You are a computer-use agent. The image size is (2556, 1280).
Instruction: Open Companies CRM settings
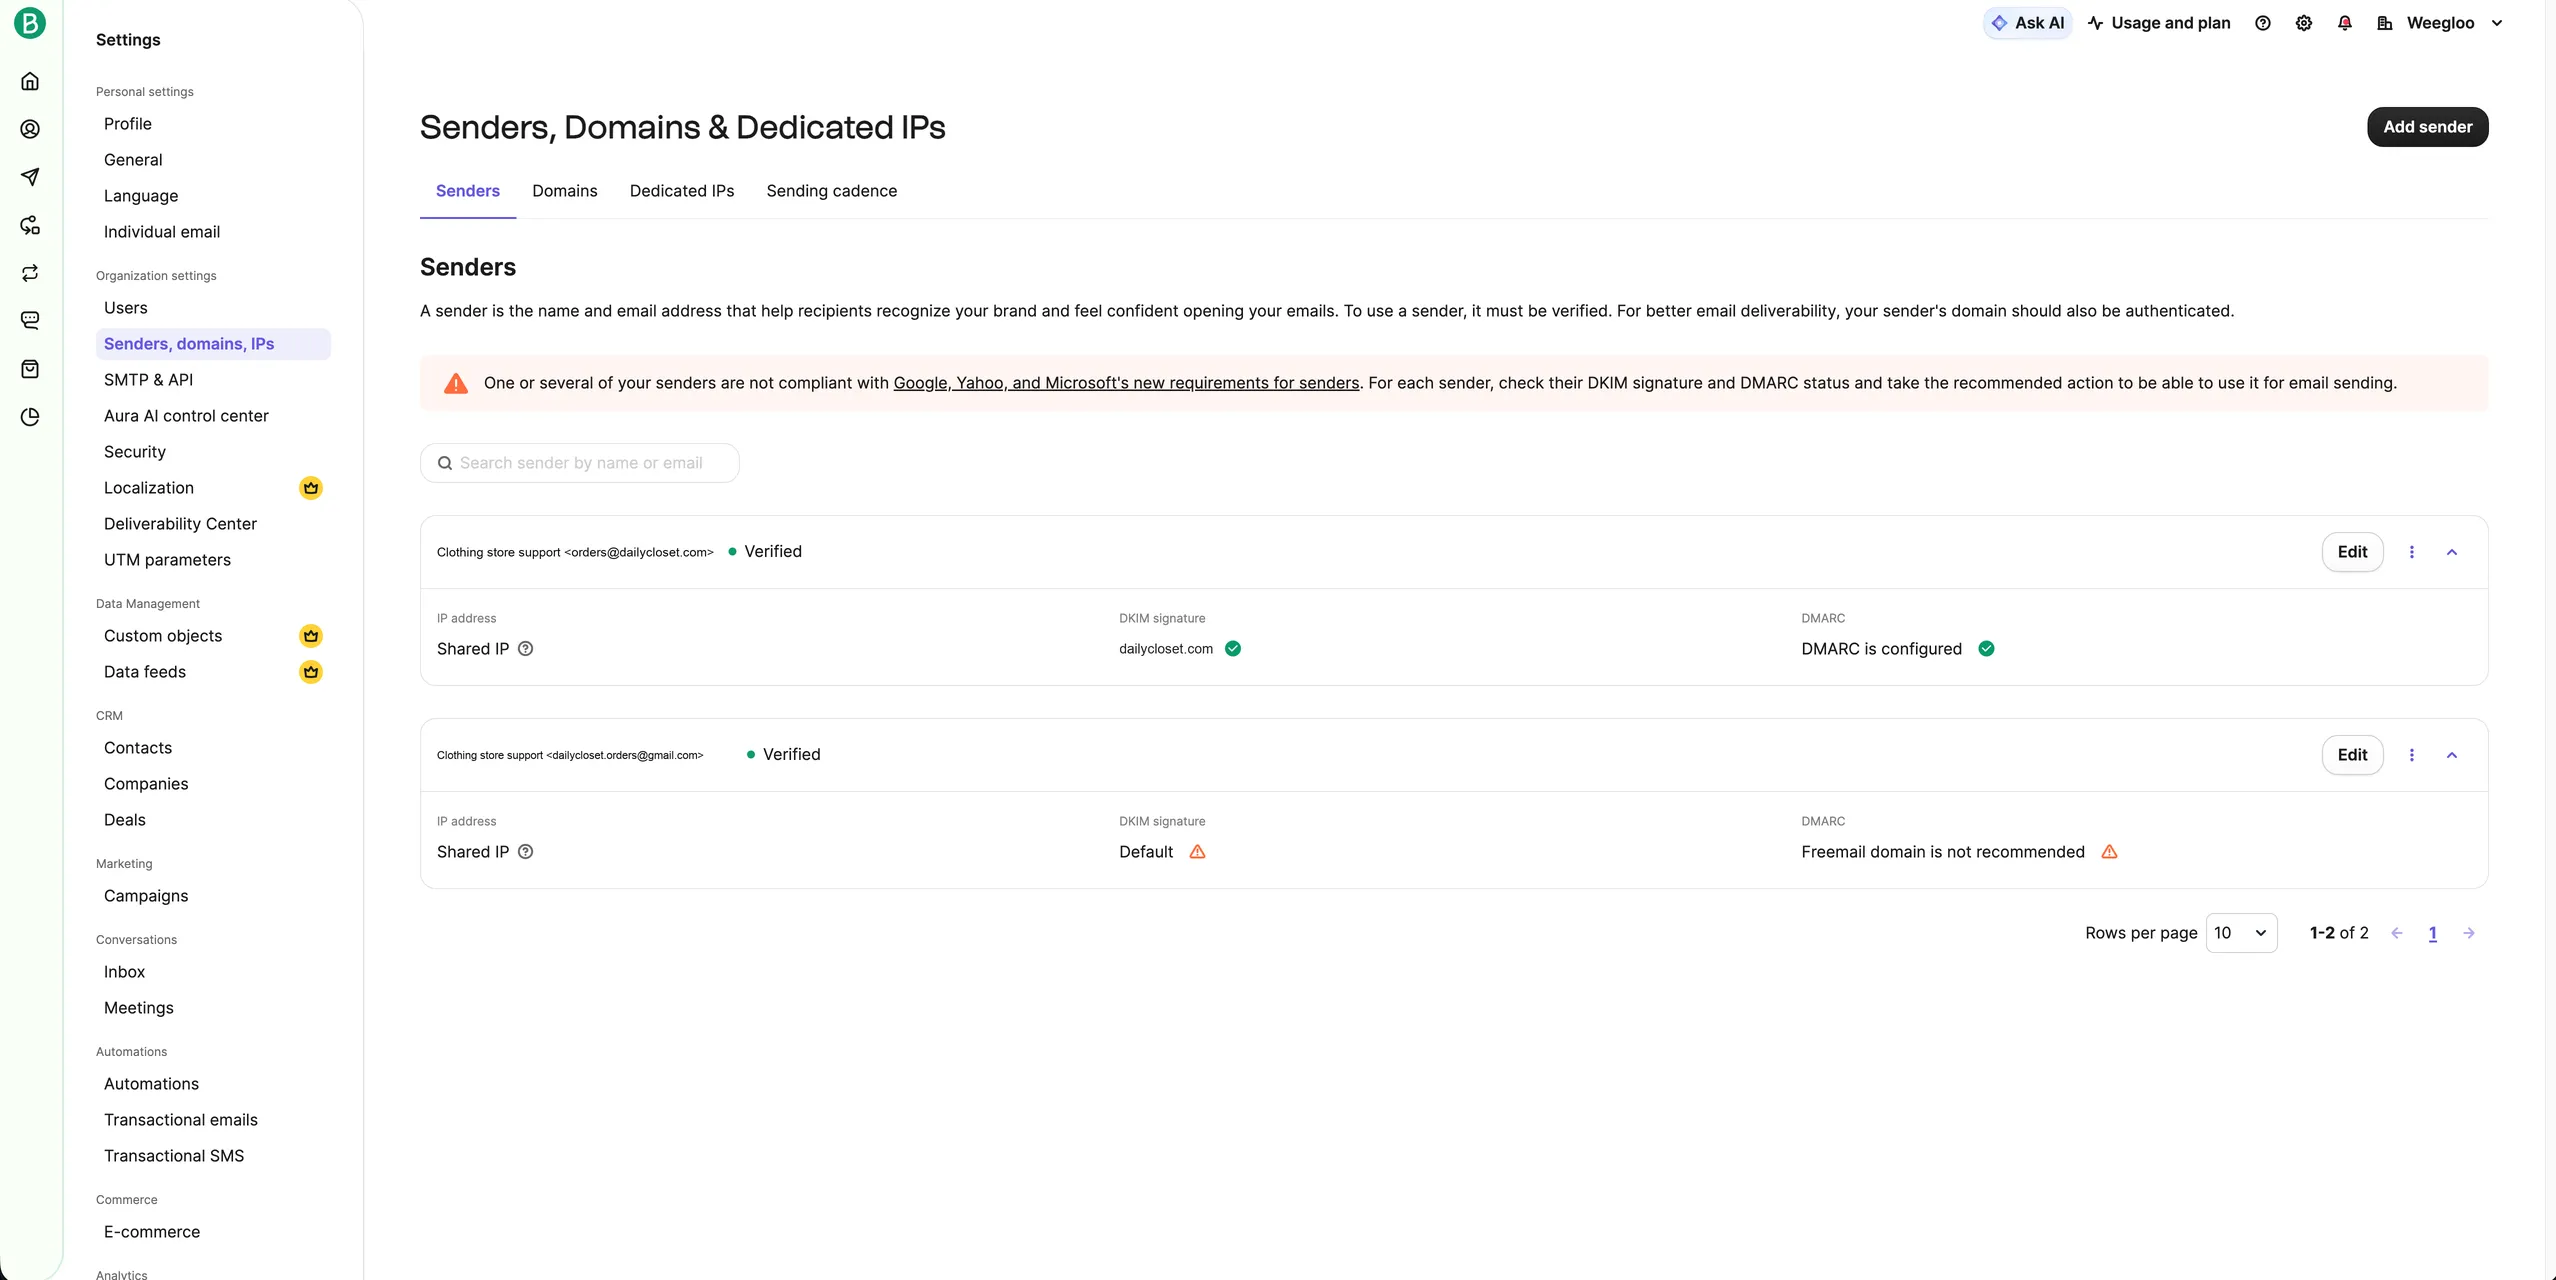[x=146, y=784]
